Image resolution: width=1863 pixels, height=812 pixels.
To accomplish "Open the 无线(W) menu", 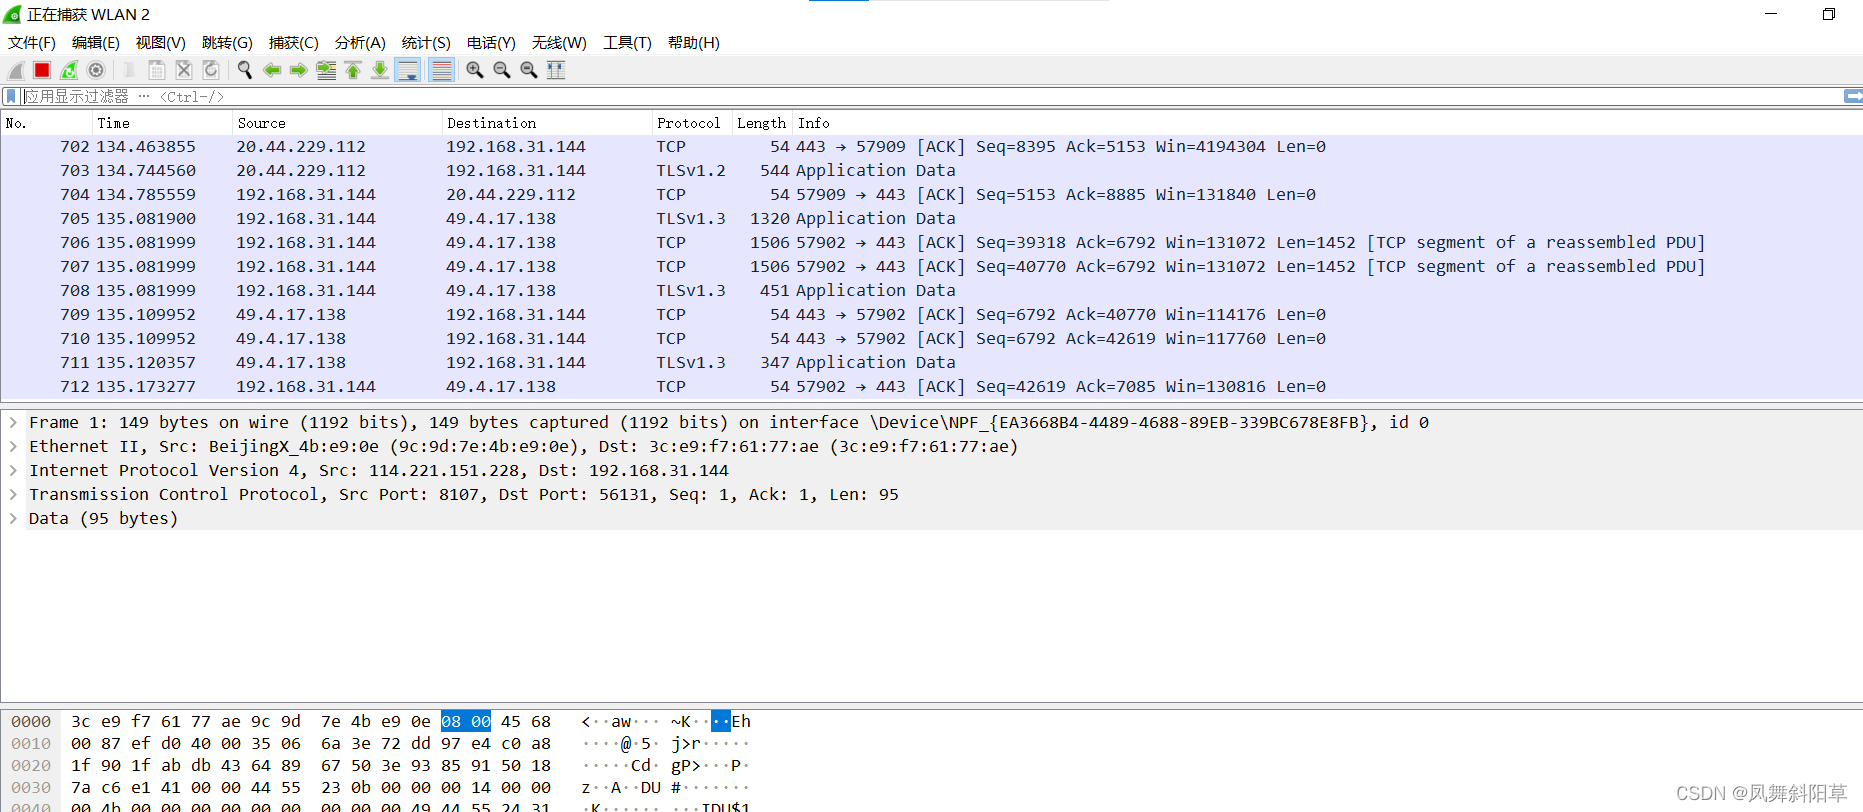I will pyautogui.click(x=559, y=42).
